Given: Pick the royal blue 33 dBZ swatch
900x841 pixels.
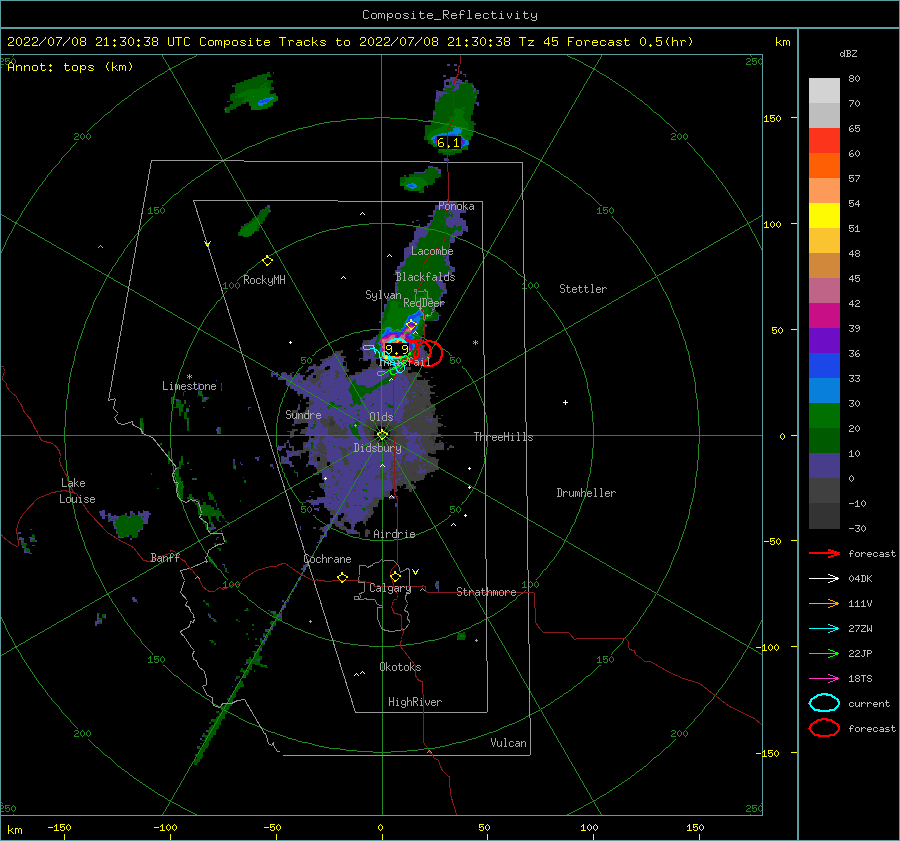Looking at the screenshot, I should pos(824,366).
